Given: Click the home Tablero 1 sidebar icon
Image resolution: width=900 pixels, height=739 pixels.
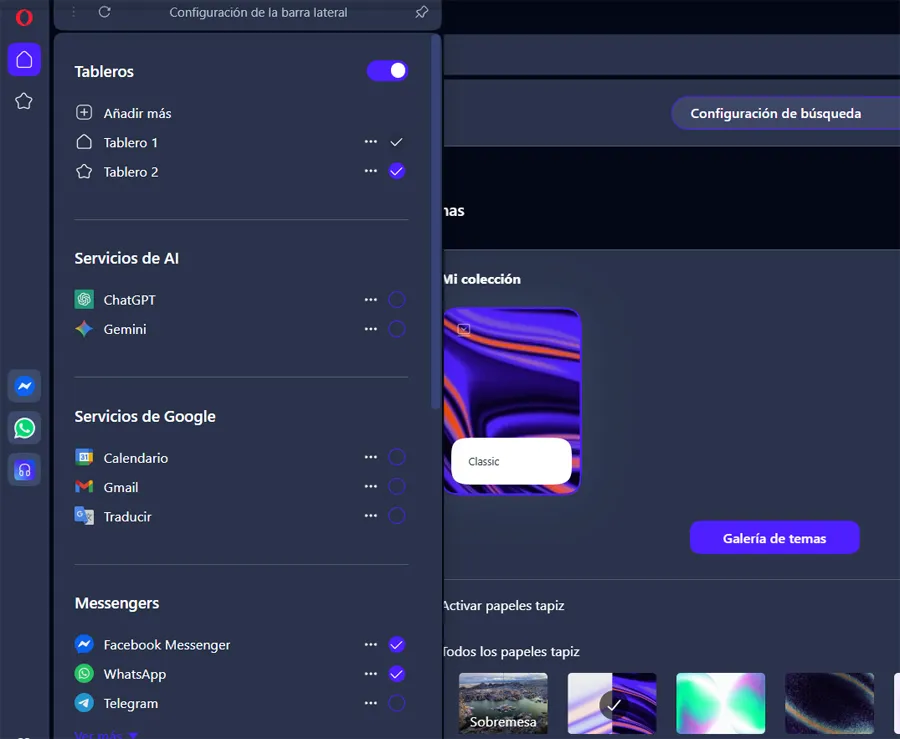Looking at the screenshot, I should coord(24,60).
